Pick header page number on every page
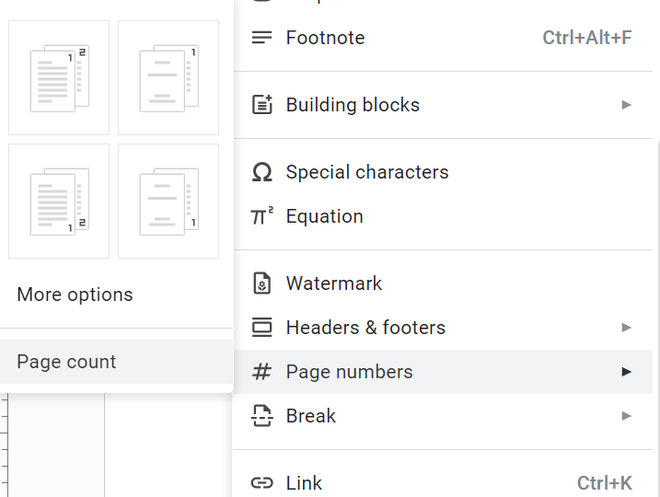This screenshot has width=660, height=497. pos(59,78)
